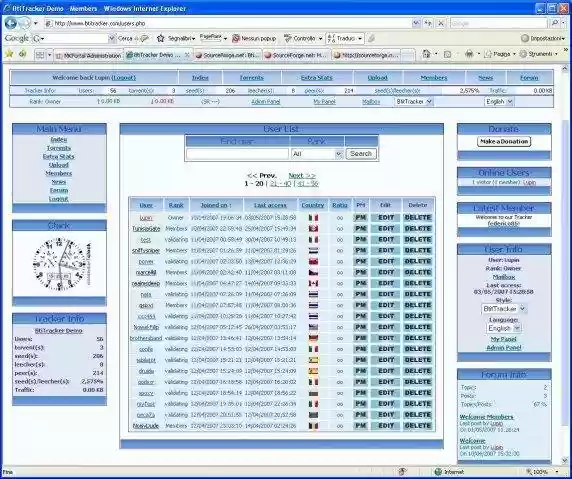Click the country flag in the Lupin row
The image size is (572, 479).
(x=313, y=218)
